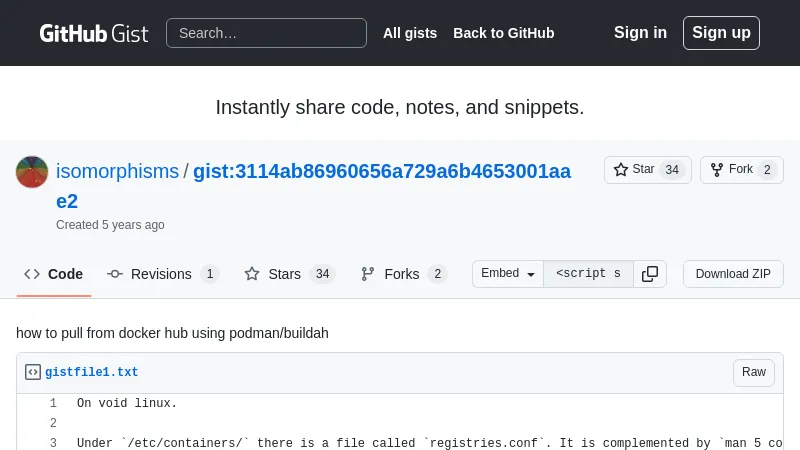Click the file code icon beside gistfile1.txt
The height and width of the screenshot is (450, 800).
pyautogui.click(x=33, y=372)
